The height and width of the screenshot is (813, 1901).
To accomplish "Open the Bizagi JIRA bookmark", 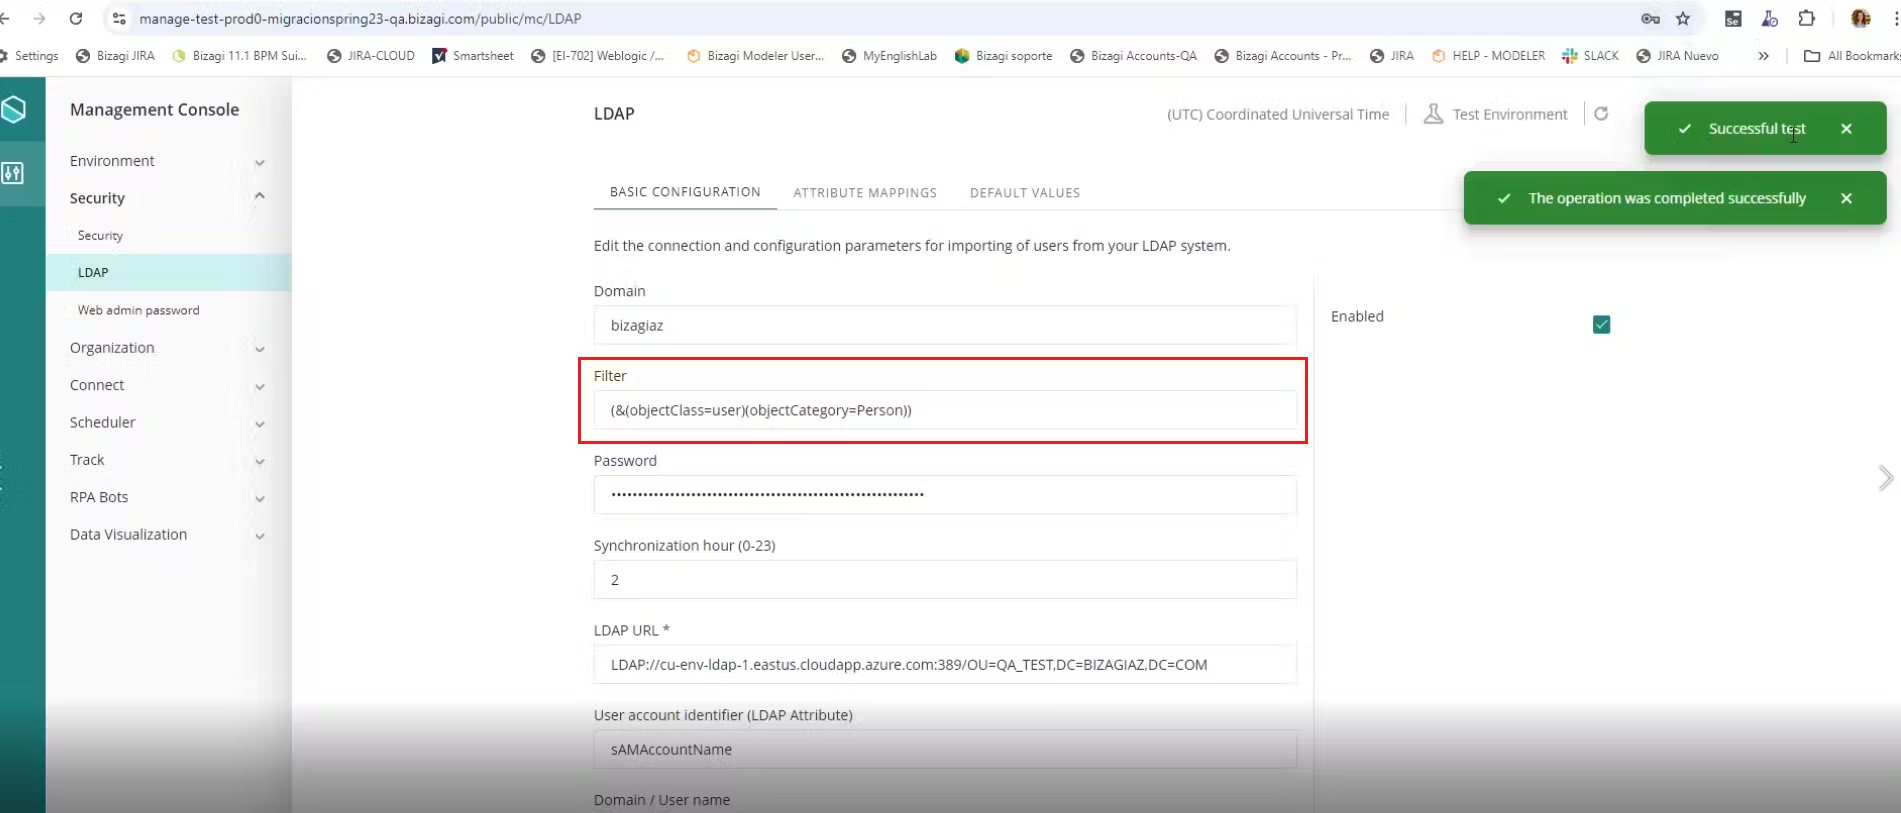I will (116, 56).
